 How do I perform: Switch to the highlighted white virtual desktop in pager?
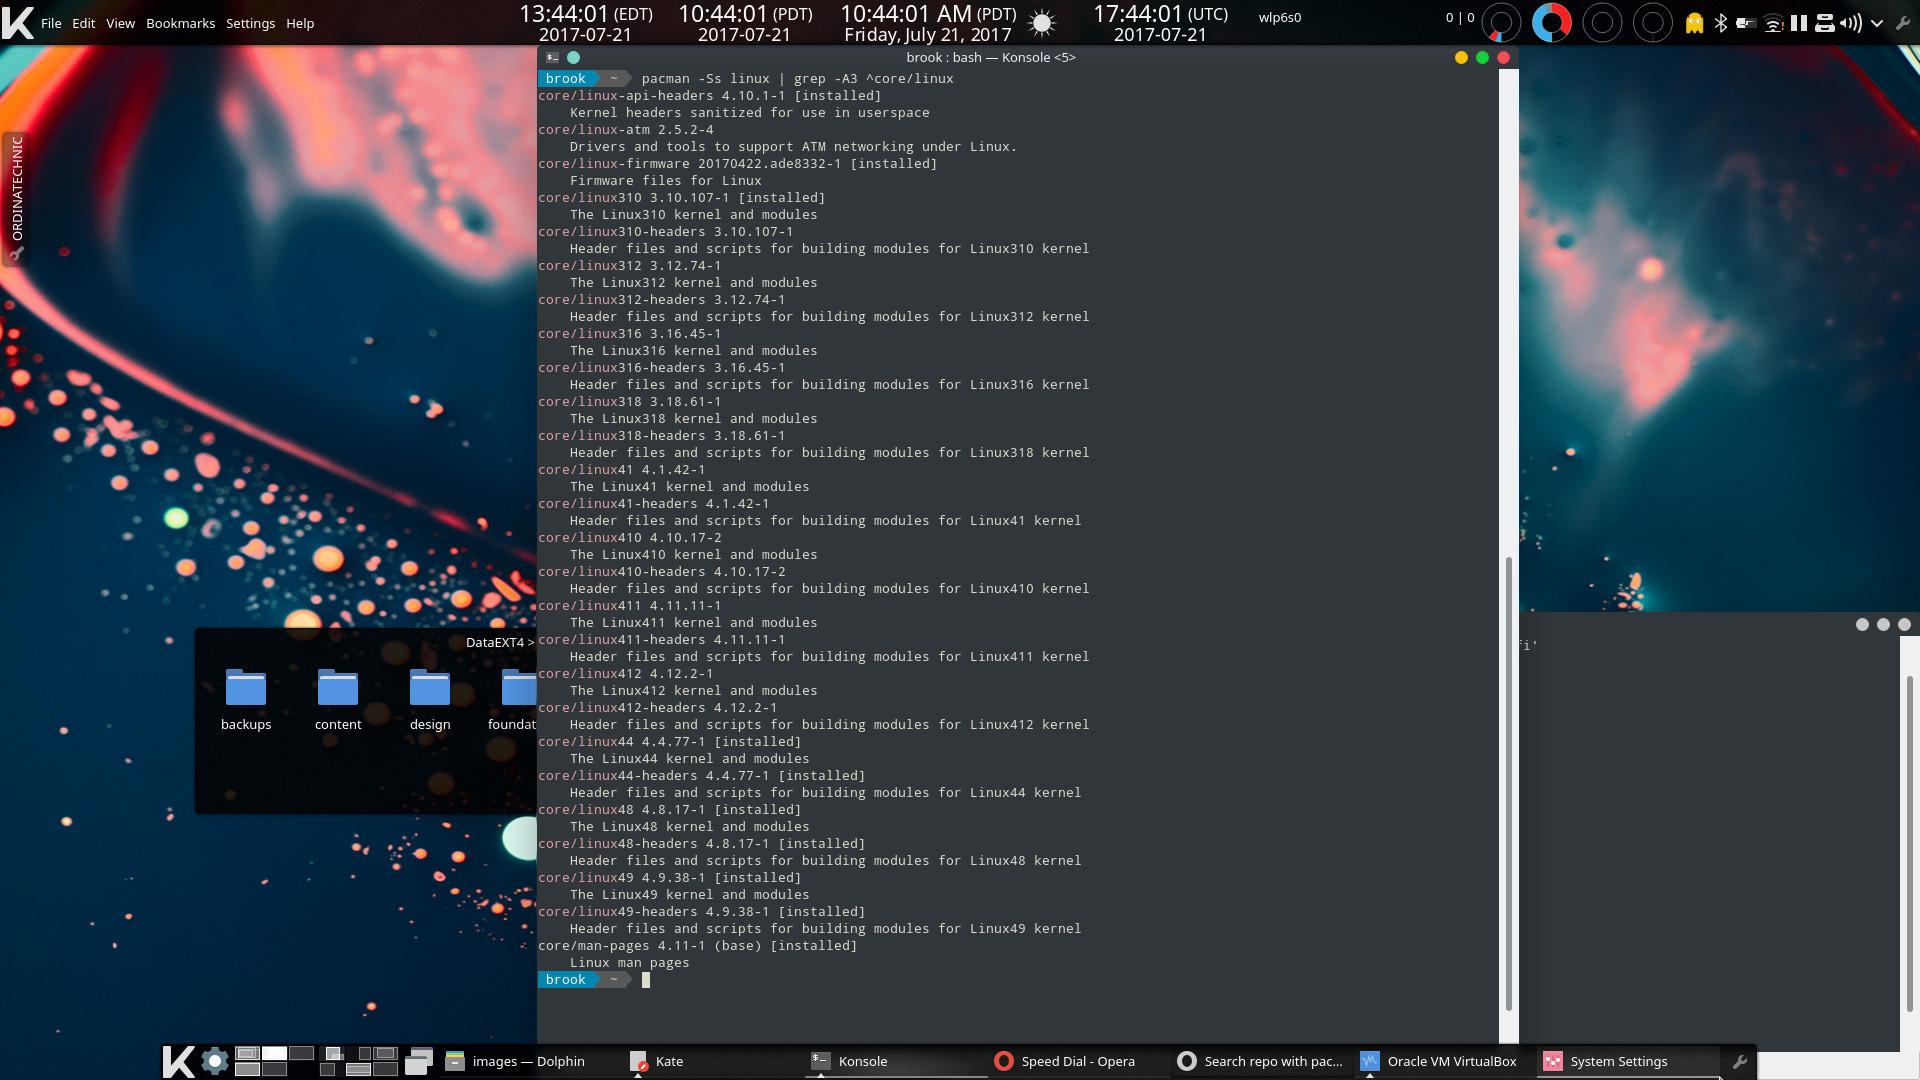tap(275, 1053)
